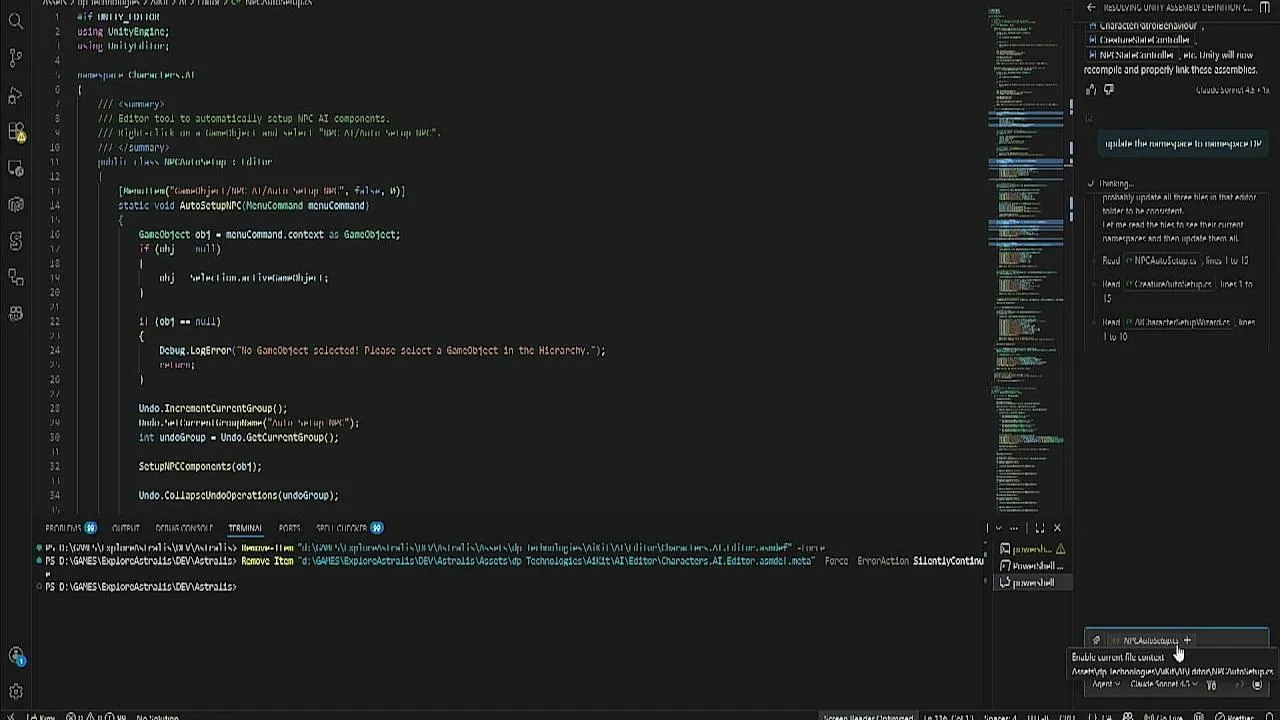1280x720 pixels.
Task: Open the Claude Sonnet model picker
Action: click(1164, 684)
